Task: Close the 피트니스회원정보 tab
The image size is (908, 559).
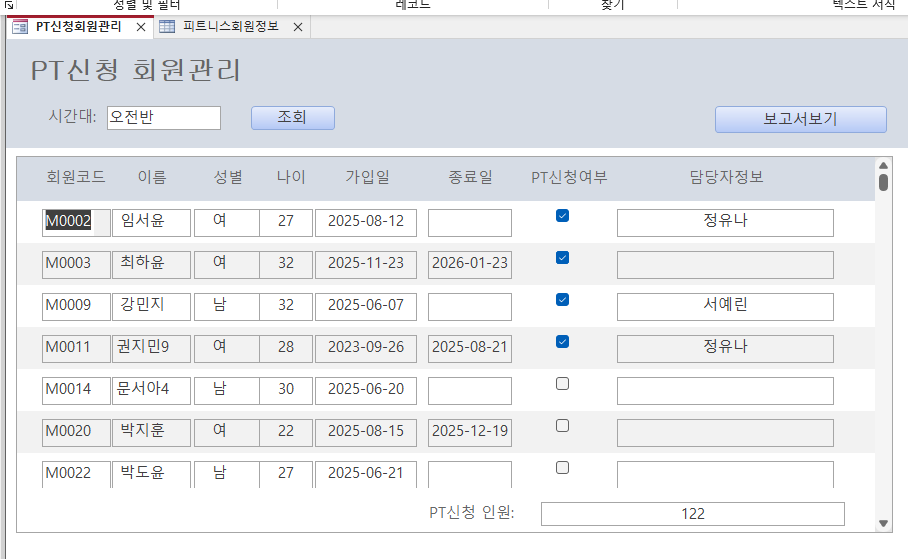Action: (297, 27)
